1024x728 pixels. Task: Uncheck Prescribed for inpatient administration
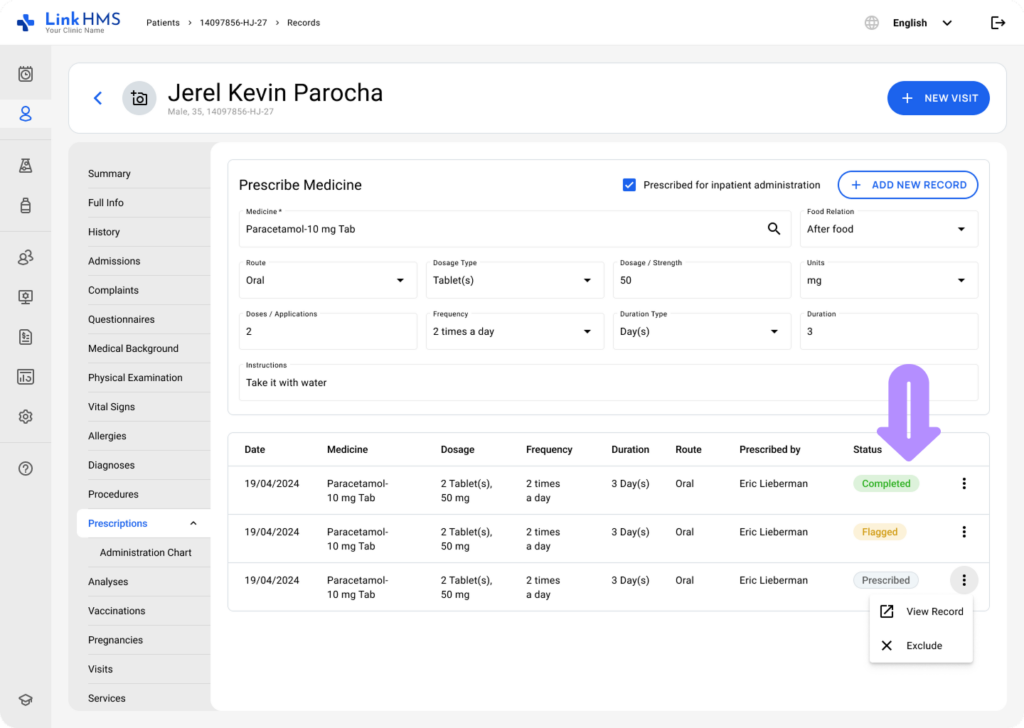pos(629,185)
